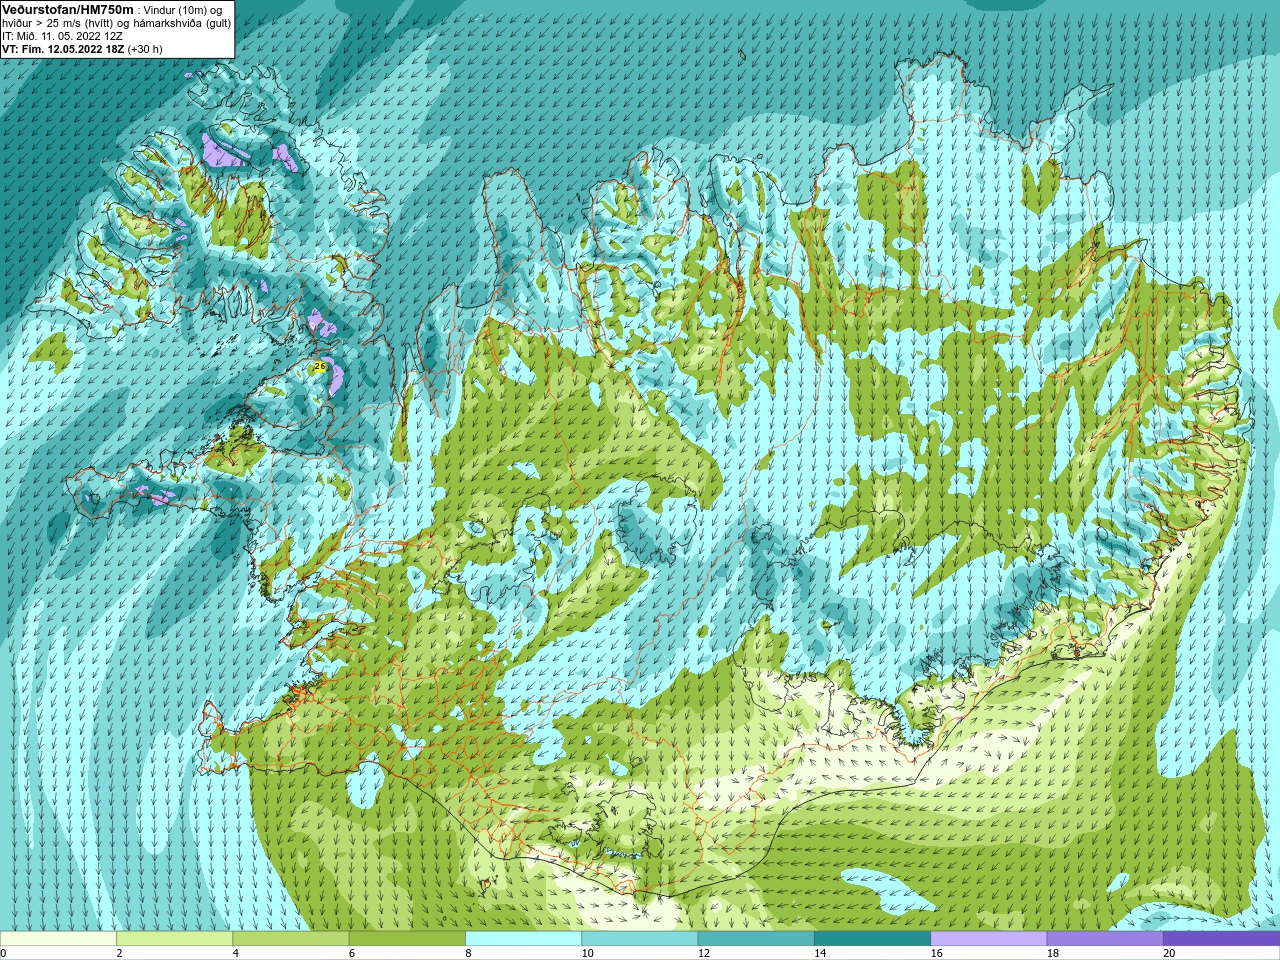Pick the 14–16 m/s dark teal legend swatch
Screen dimensions: 1280x960
click(x=872, y=939)
